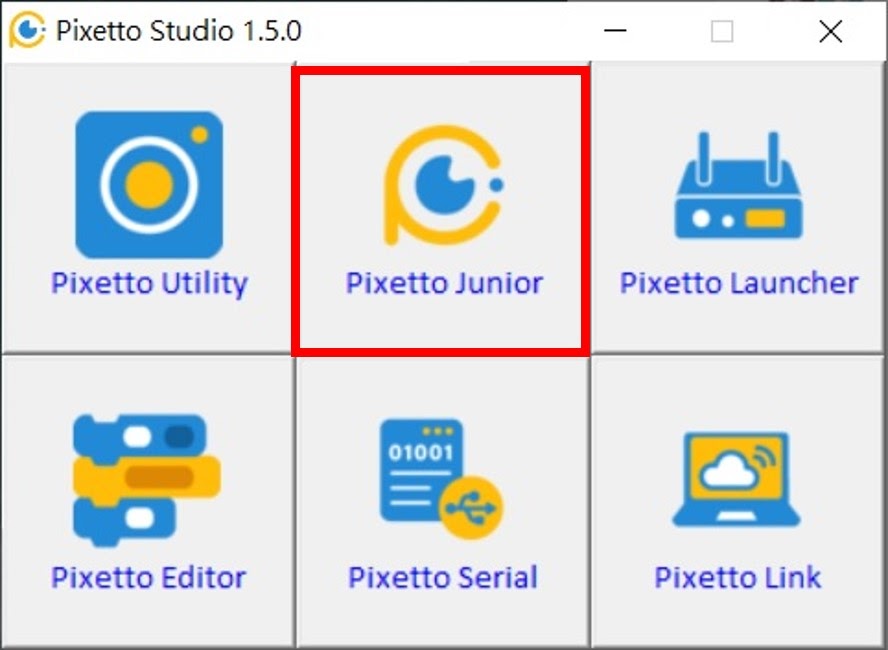Select the Pixetto Editor label

click(x=148, y=578)
